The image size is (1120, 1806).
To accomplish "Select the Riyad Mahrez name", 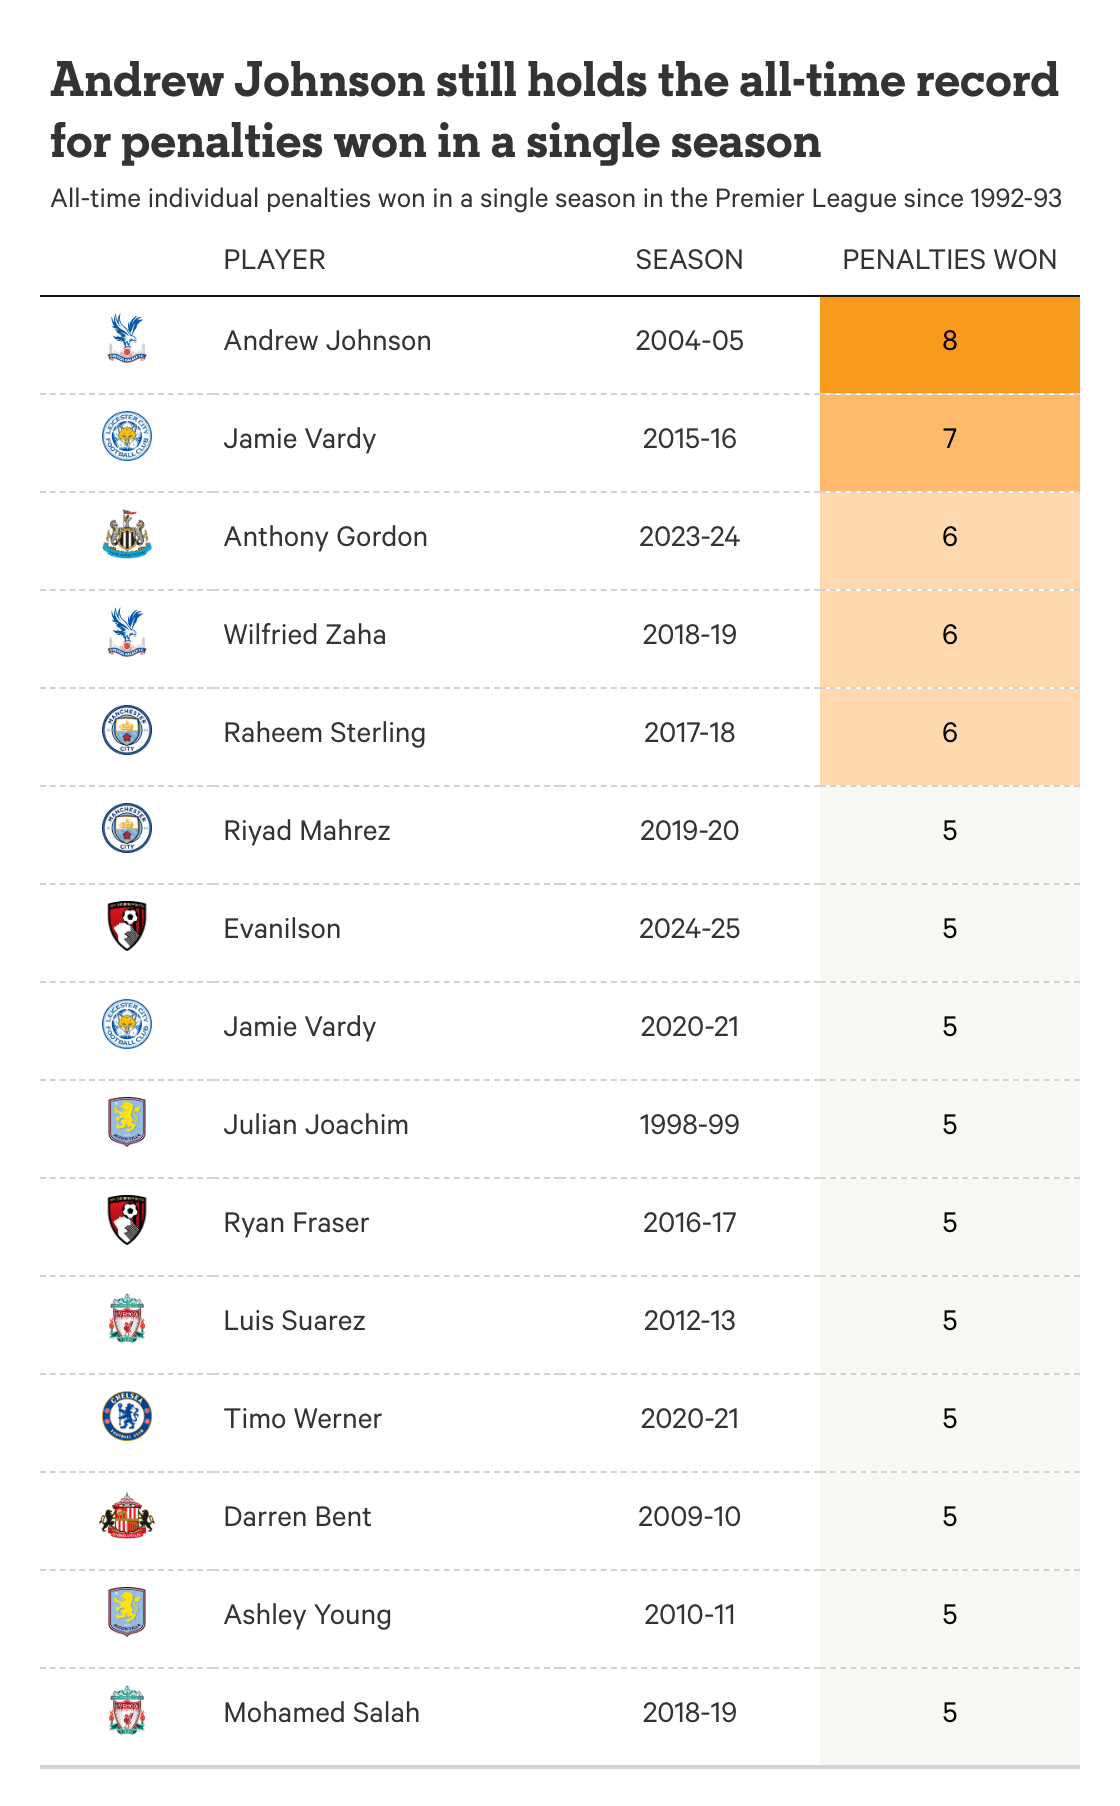I will pos(307,831).
